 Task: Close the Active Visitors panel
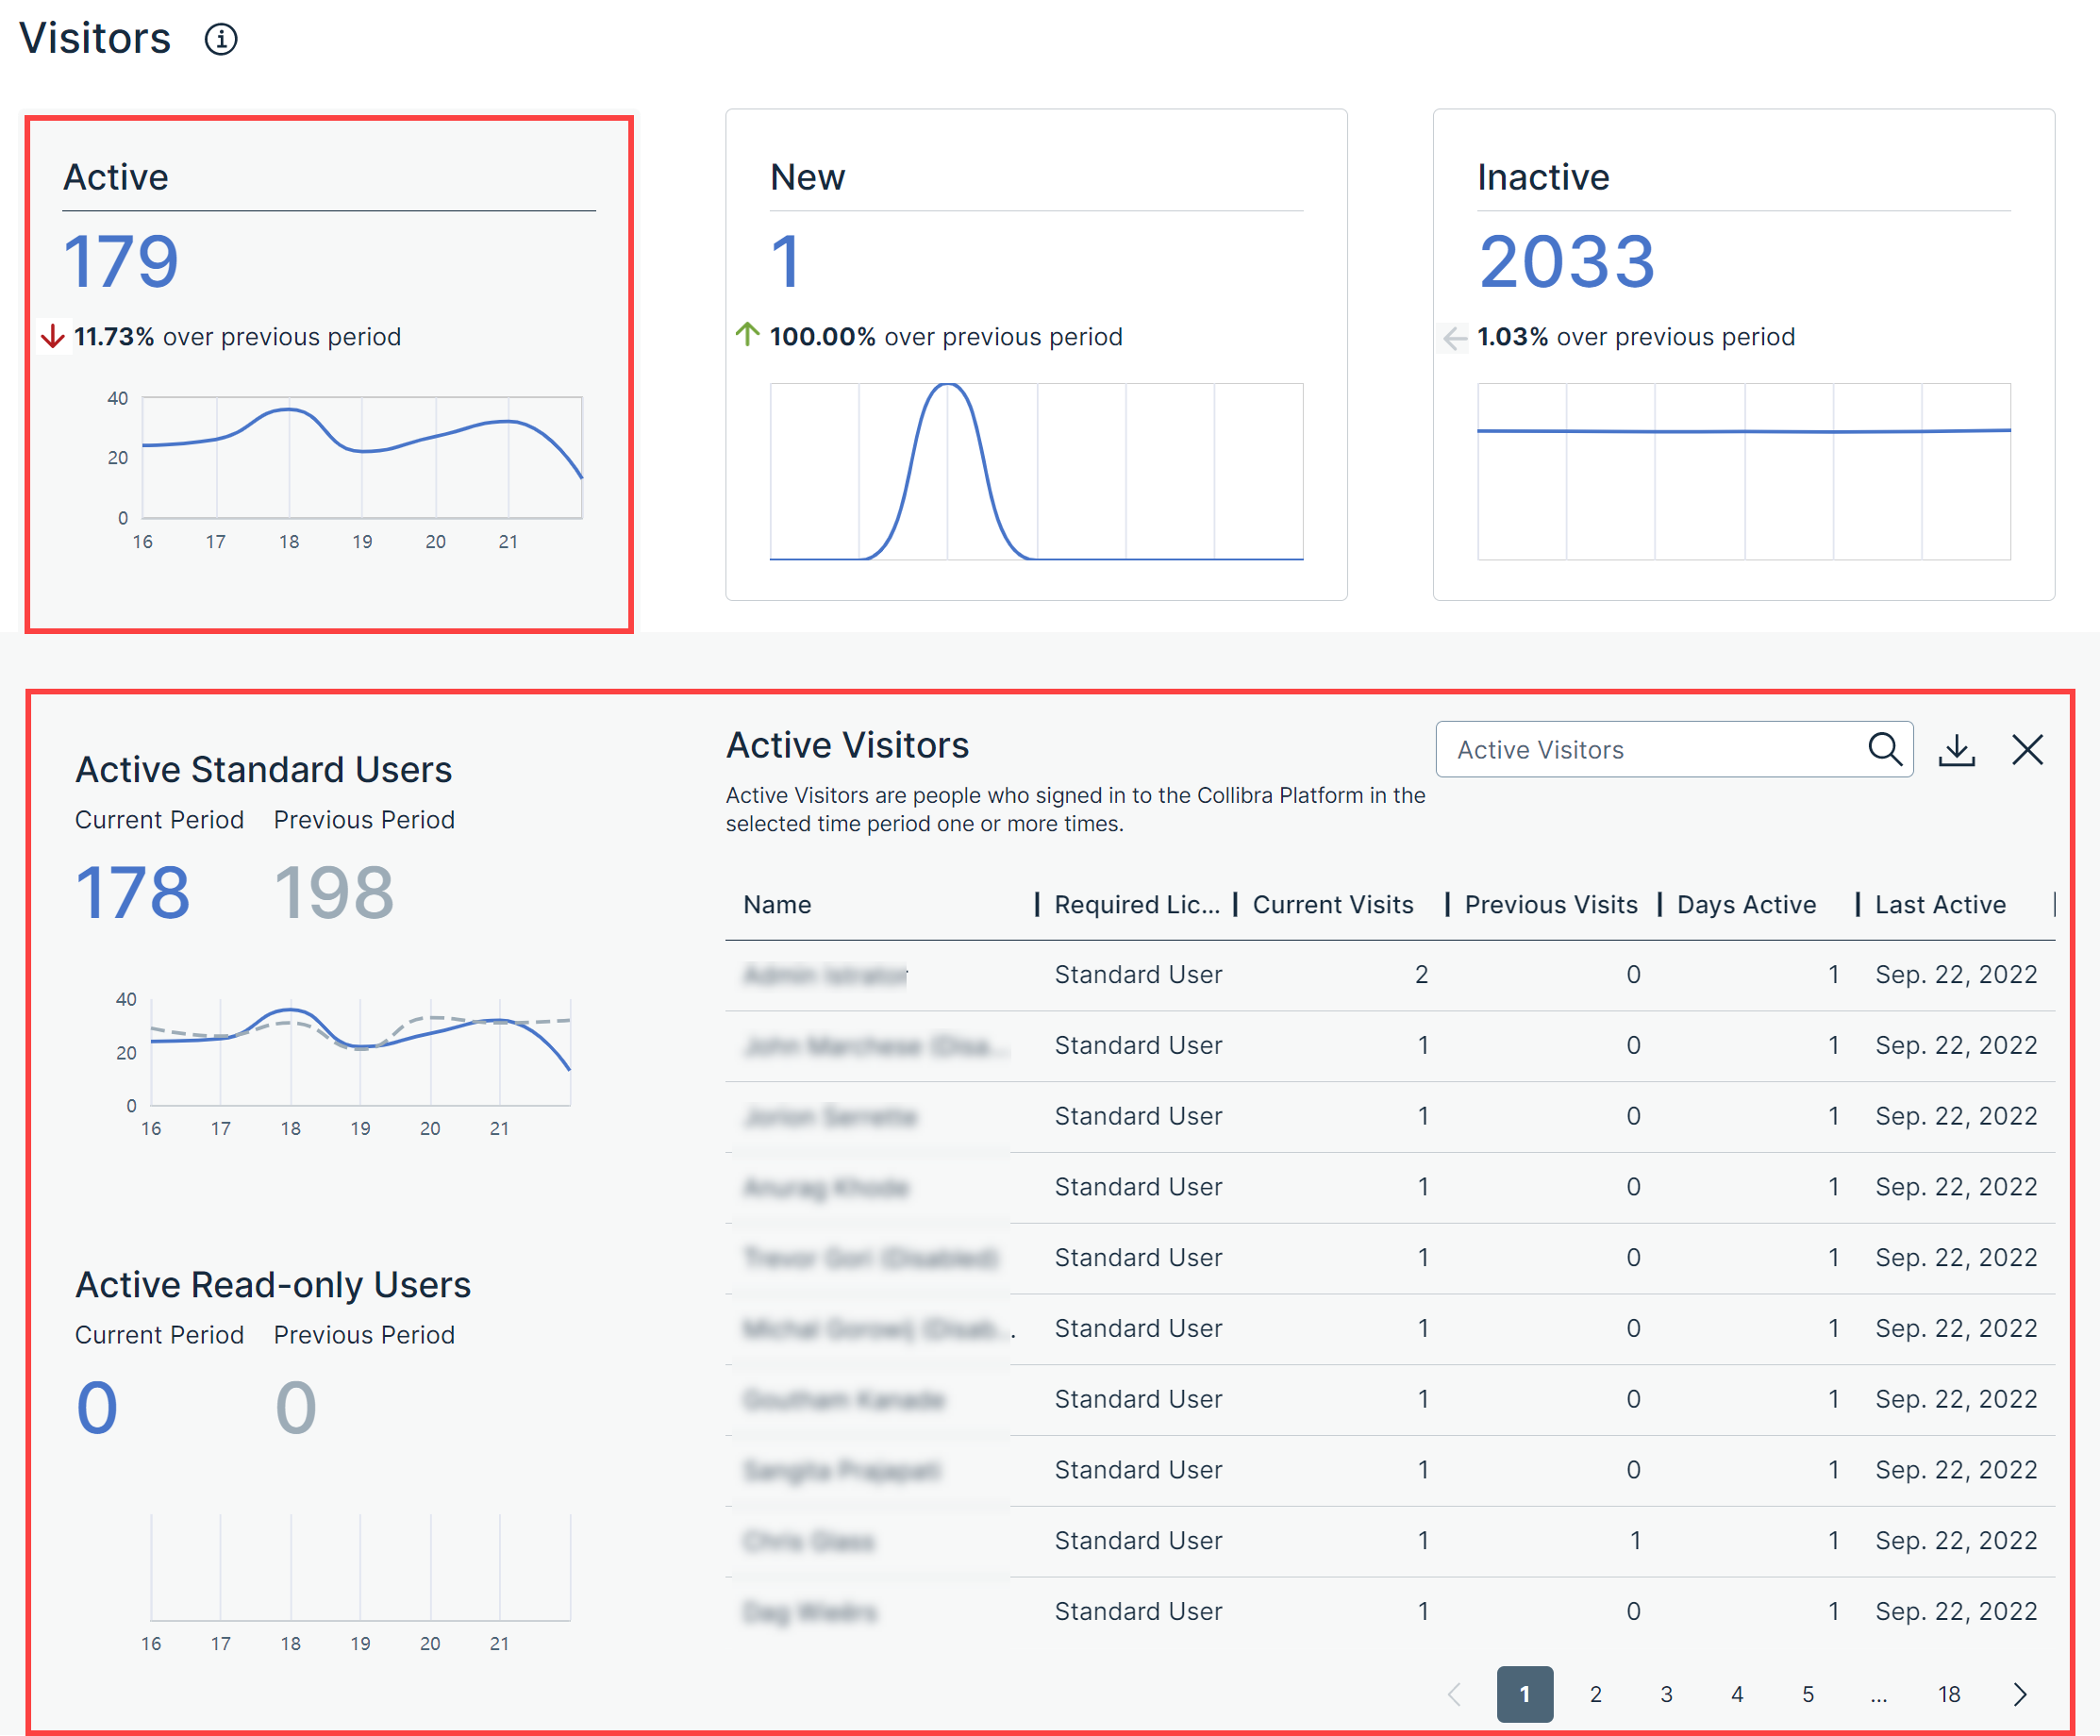[x=2027, y=749]
